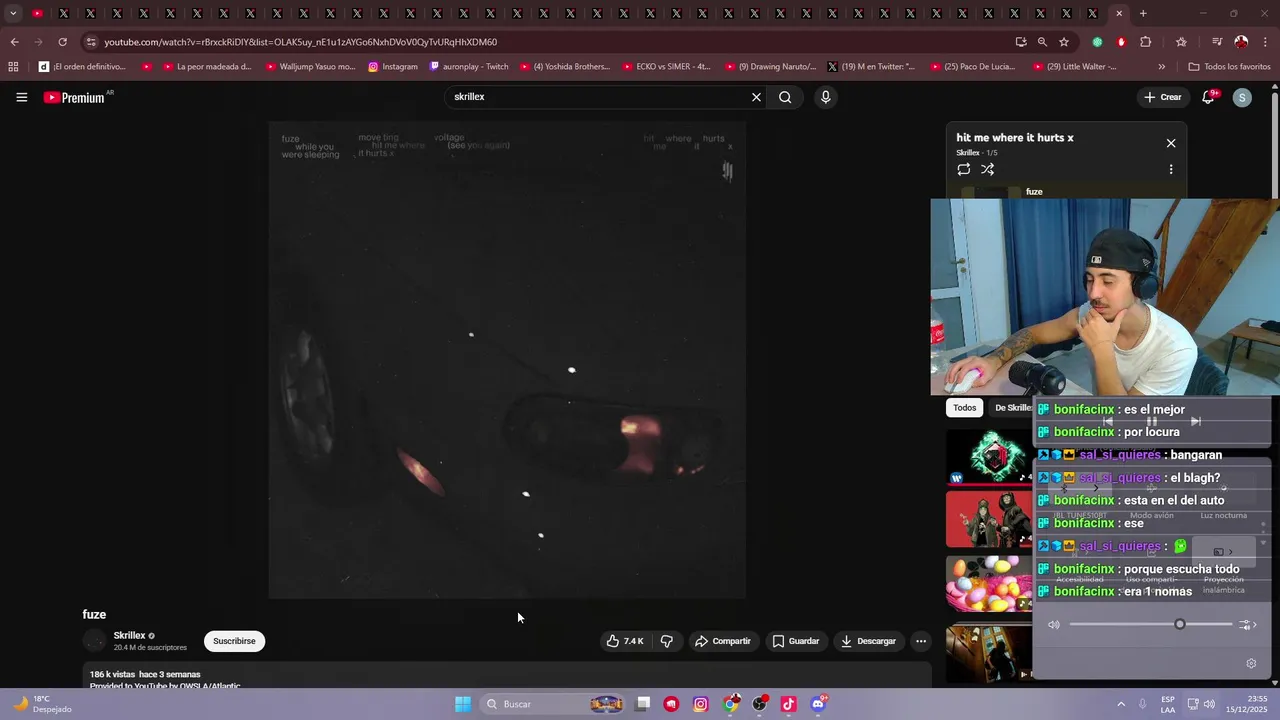Open the red hooded figures thumbnail
Screen dimensions: 1280x720
[x=989, y=519]
